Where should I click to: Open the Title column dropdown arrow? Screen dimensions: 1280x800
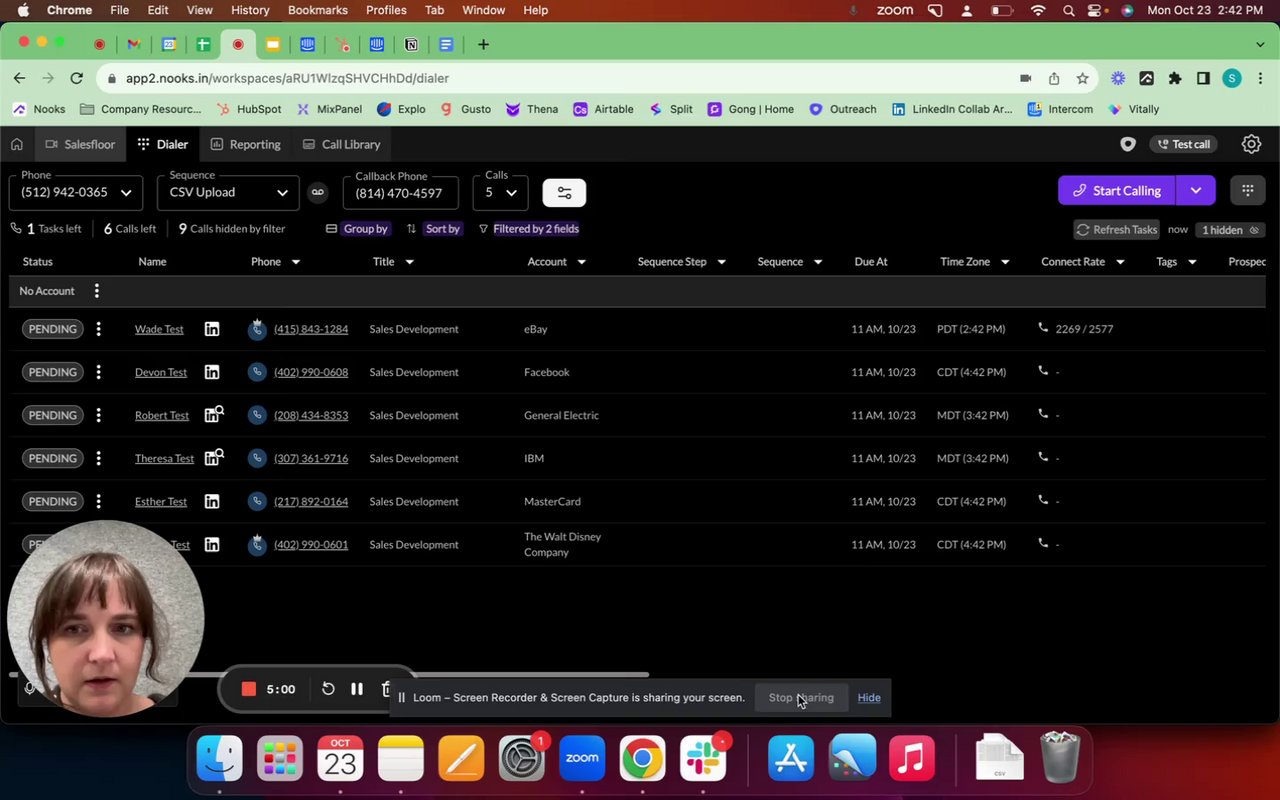click(x=409, y=262)
